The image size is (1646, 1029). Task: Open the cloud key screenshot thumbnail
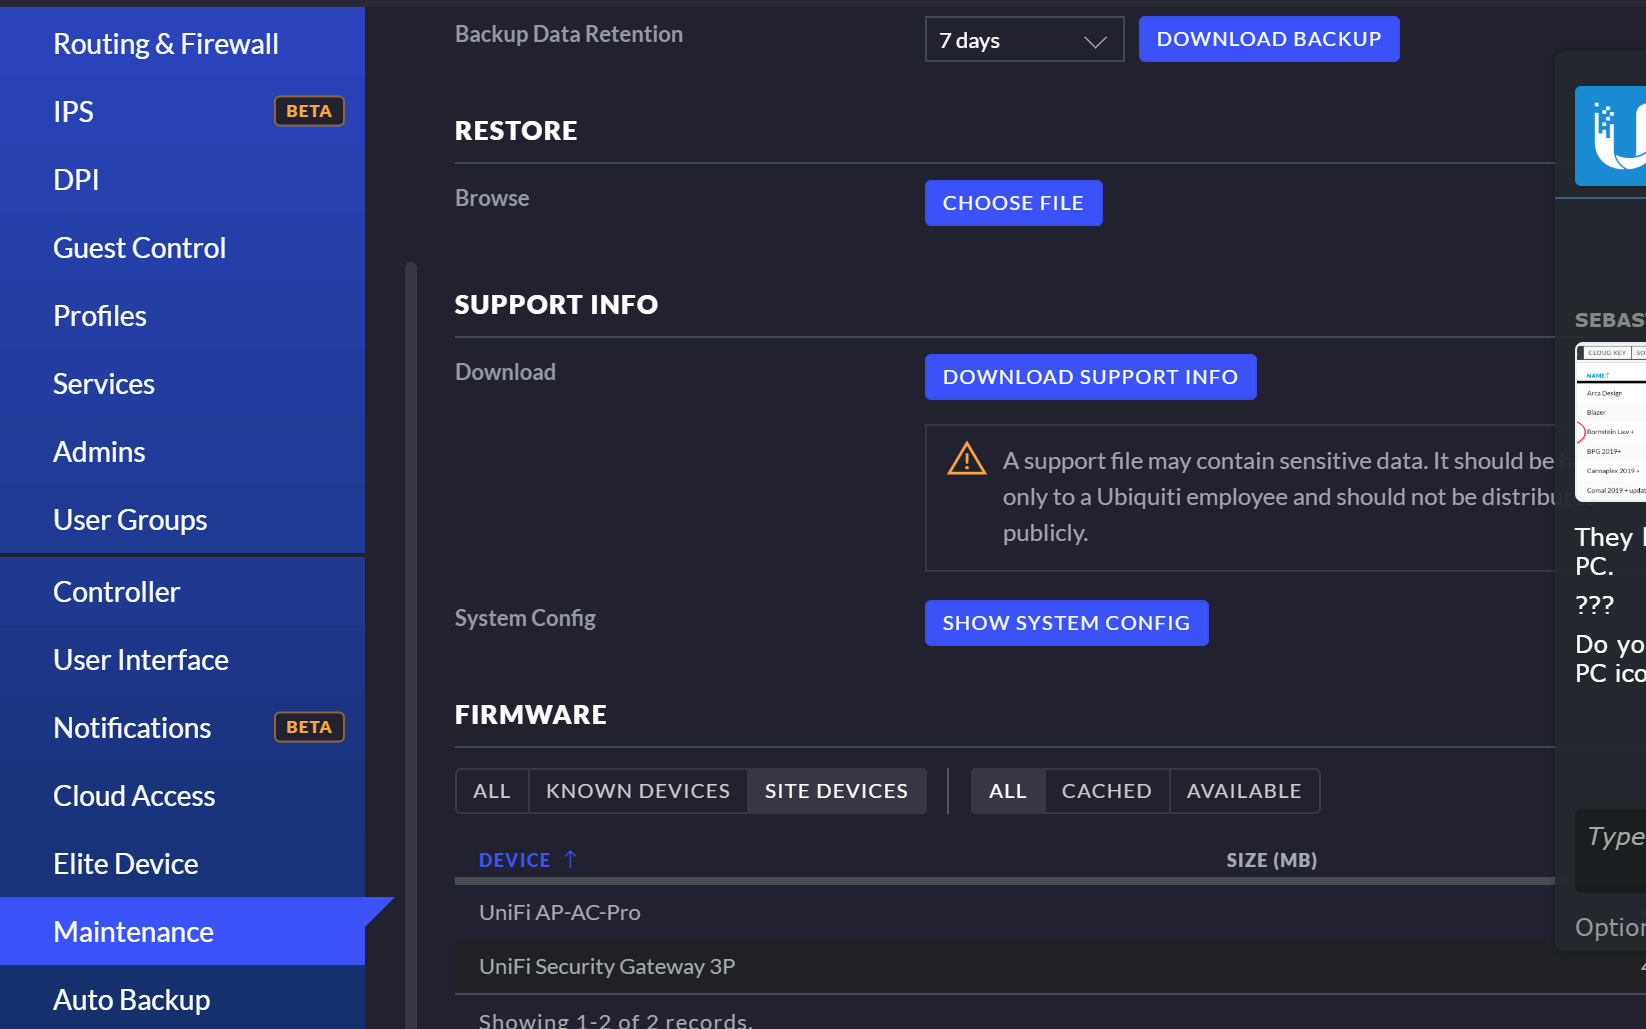(1612, 422)
